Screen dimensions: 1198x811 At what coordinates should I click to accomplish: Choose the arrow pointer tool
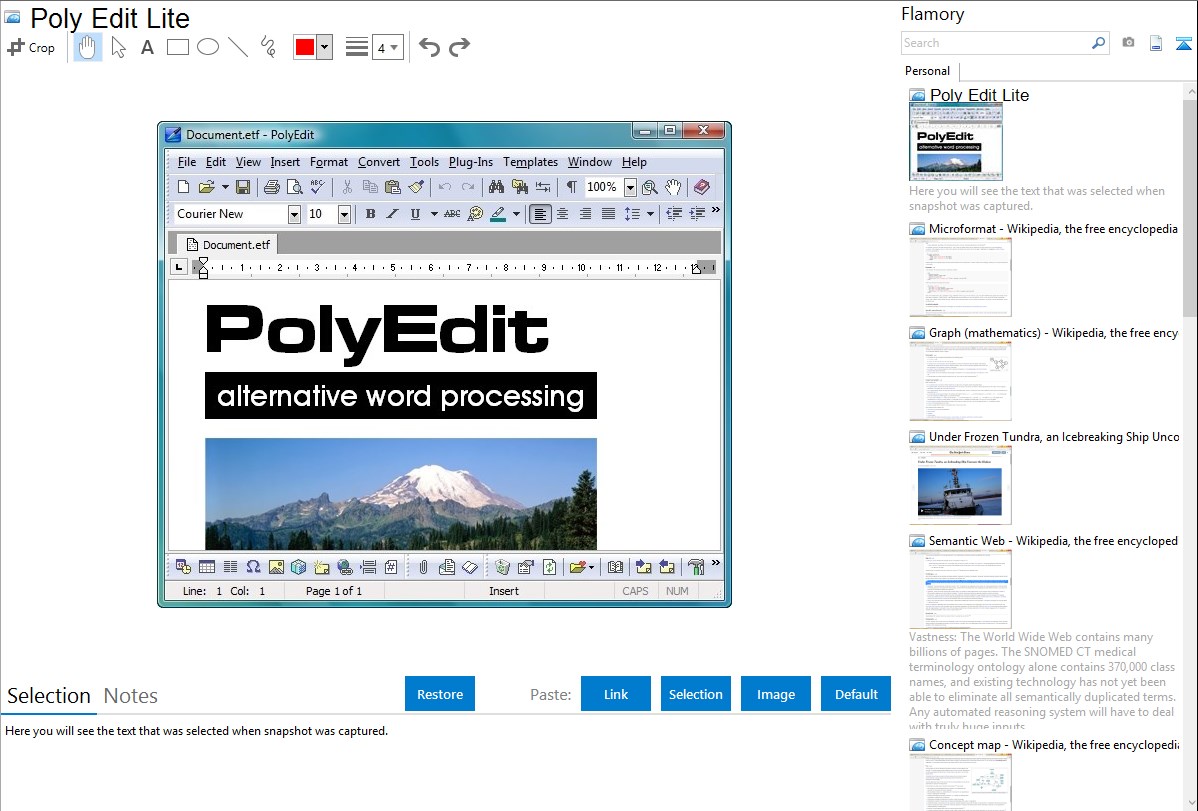(x=119, y=47)
